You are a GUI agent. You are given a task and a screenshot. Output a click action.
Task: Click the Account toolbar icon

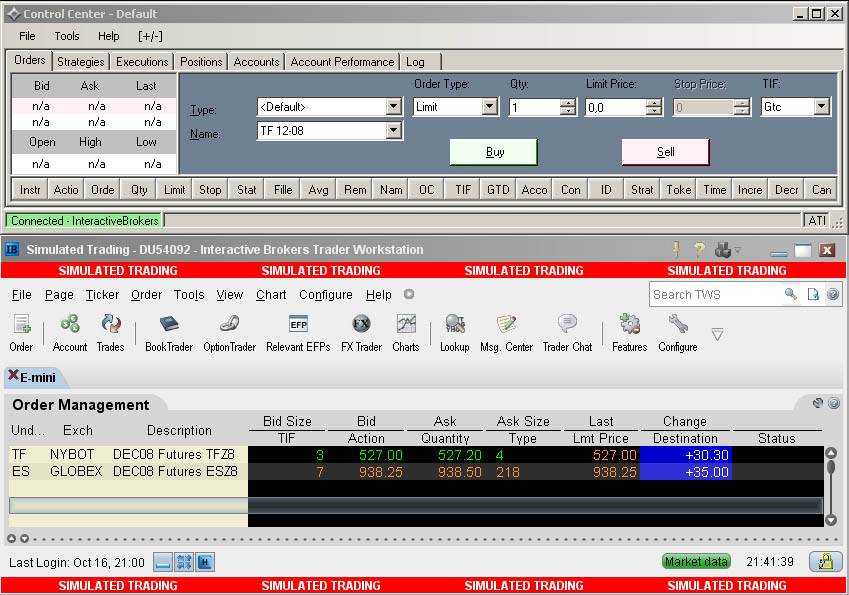pyautogui.click(x=70, y=332)
